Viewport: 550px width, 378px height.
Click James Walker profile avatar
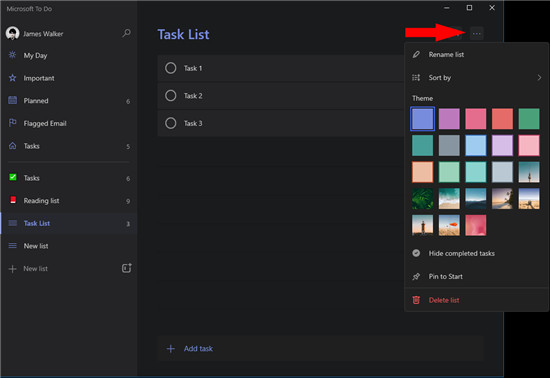(12, 33)
